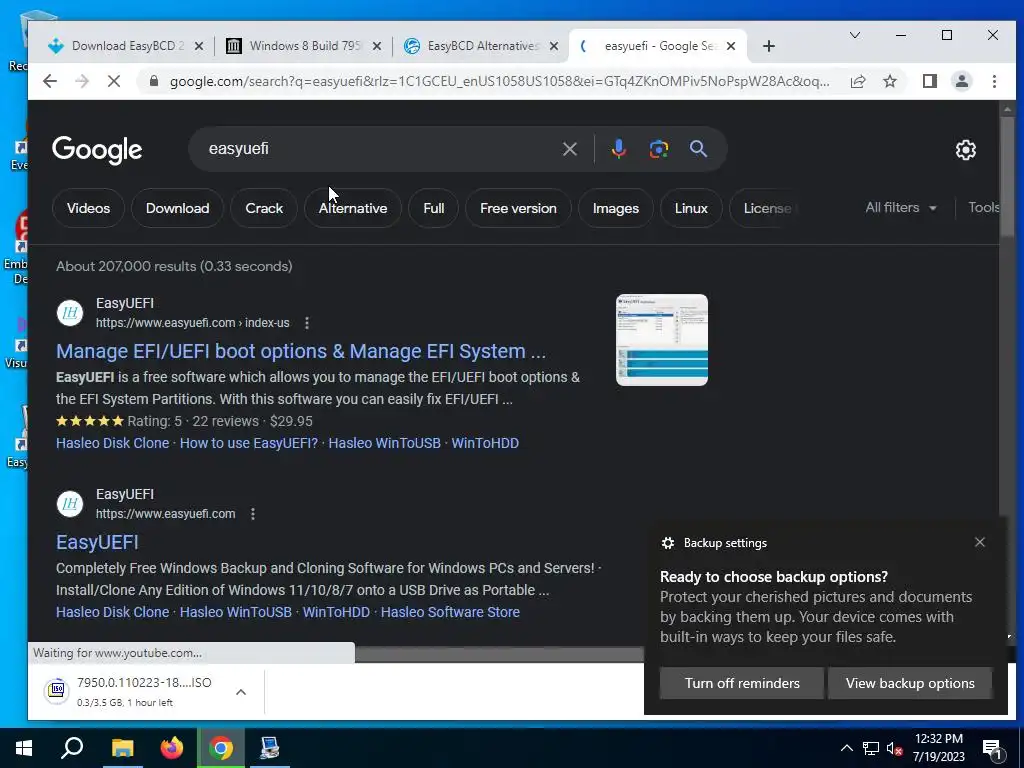Open the WinToHDD sitelink under first result
This screenshot has width=1024, height=768.
[x=485, y=443]
